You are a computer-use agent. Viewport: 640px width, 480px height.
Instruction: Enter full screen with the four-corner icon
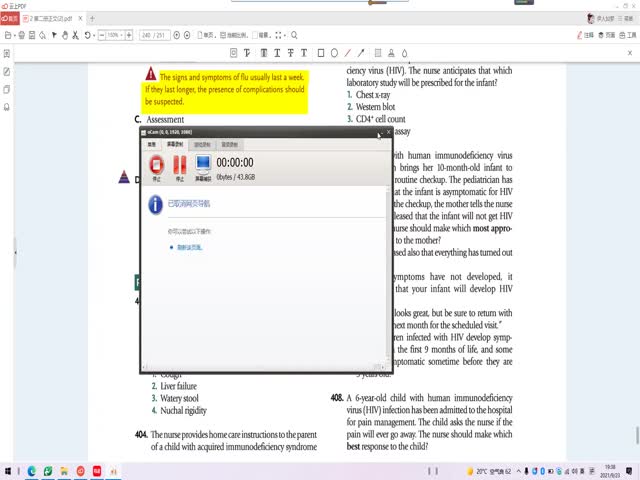point(278,36)
